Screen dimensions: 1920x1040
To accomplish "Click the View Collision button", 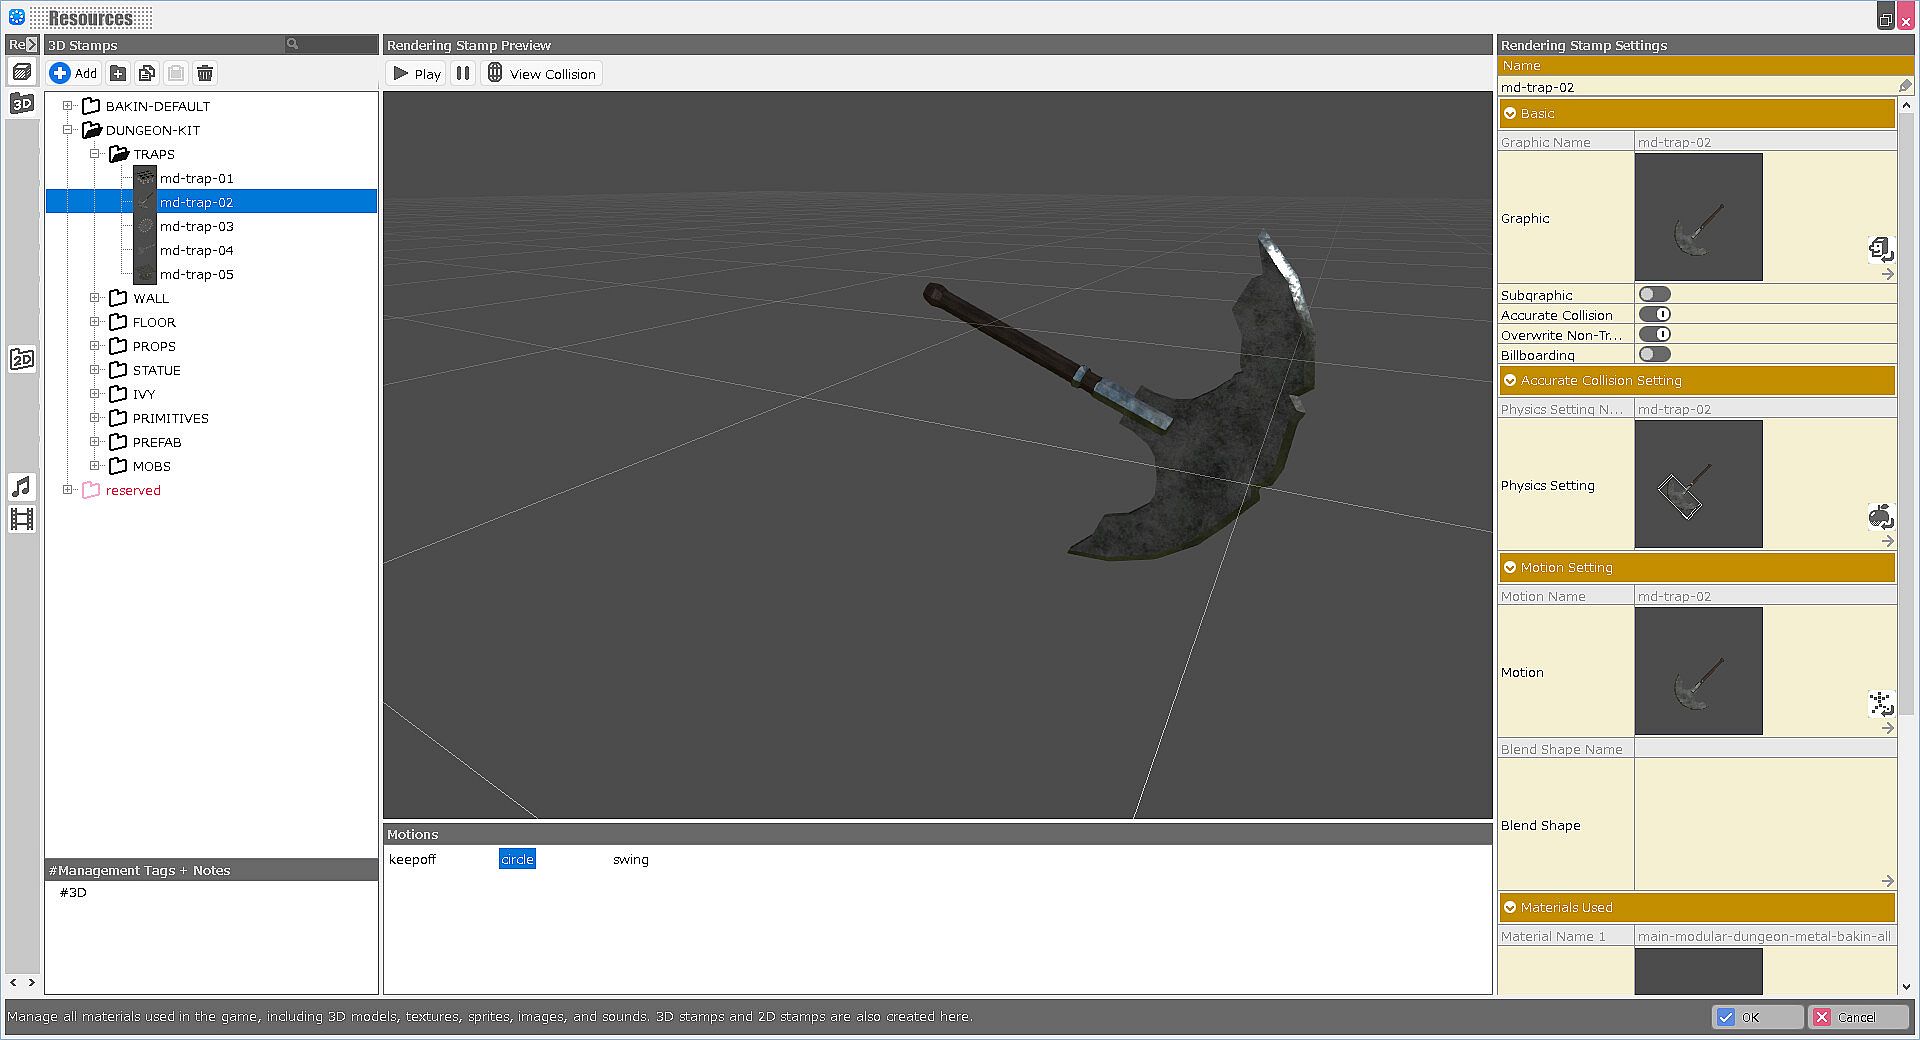I will click(x=541, y=73).
